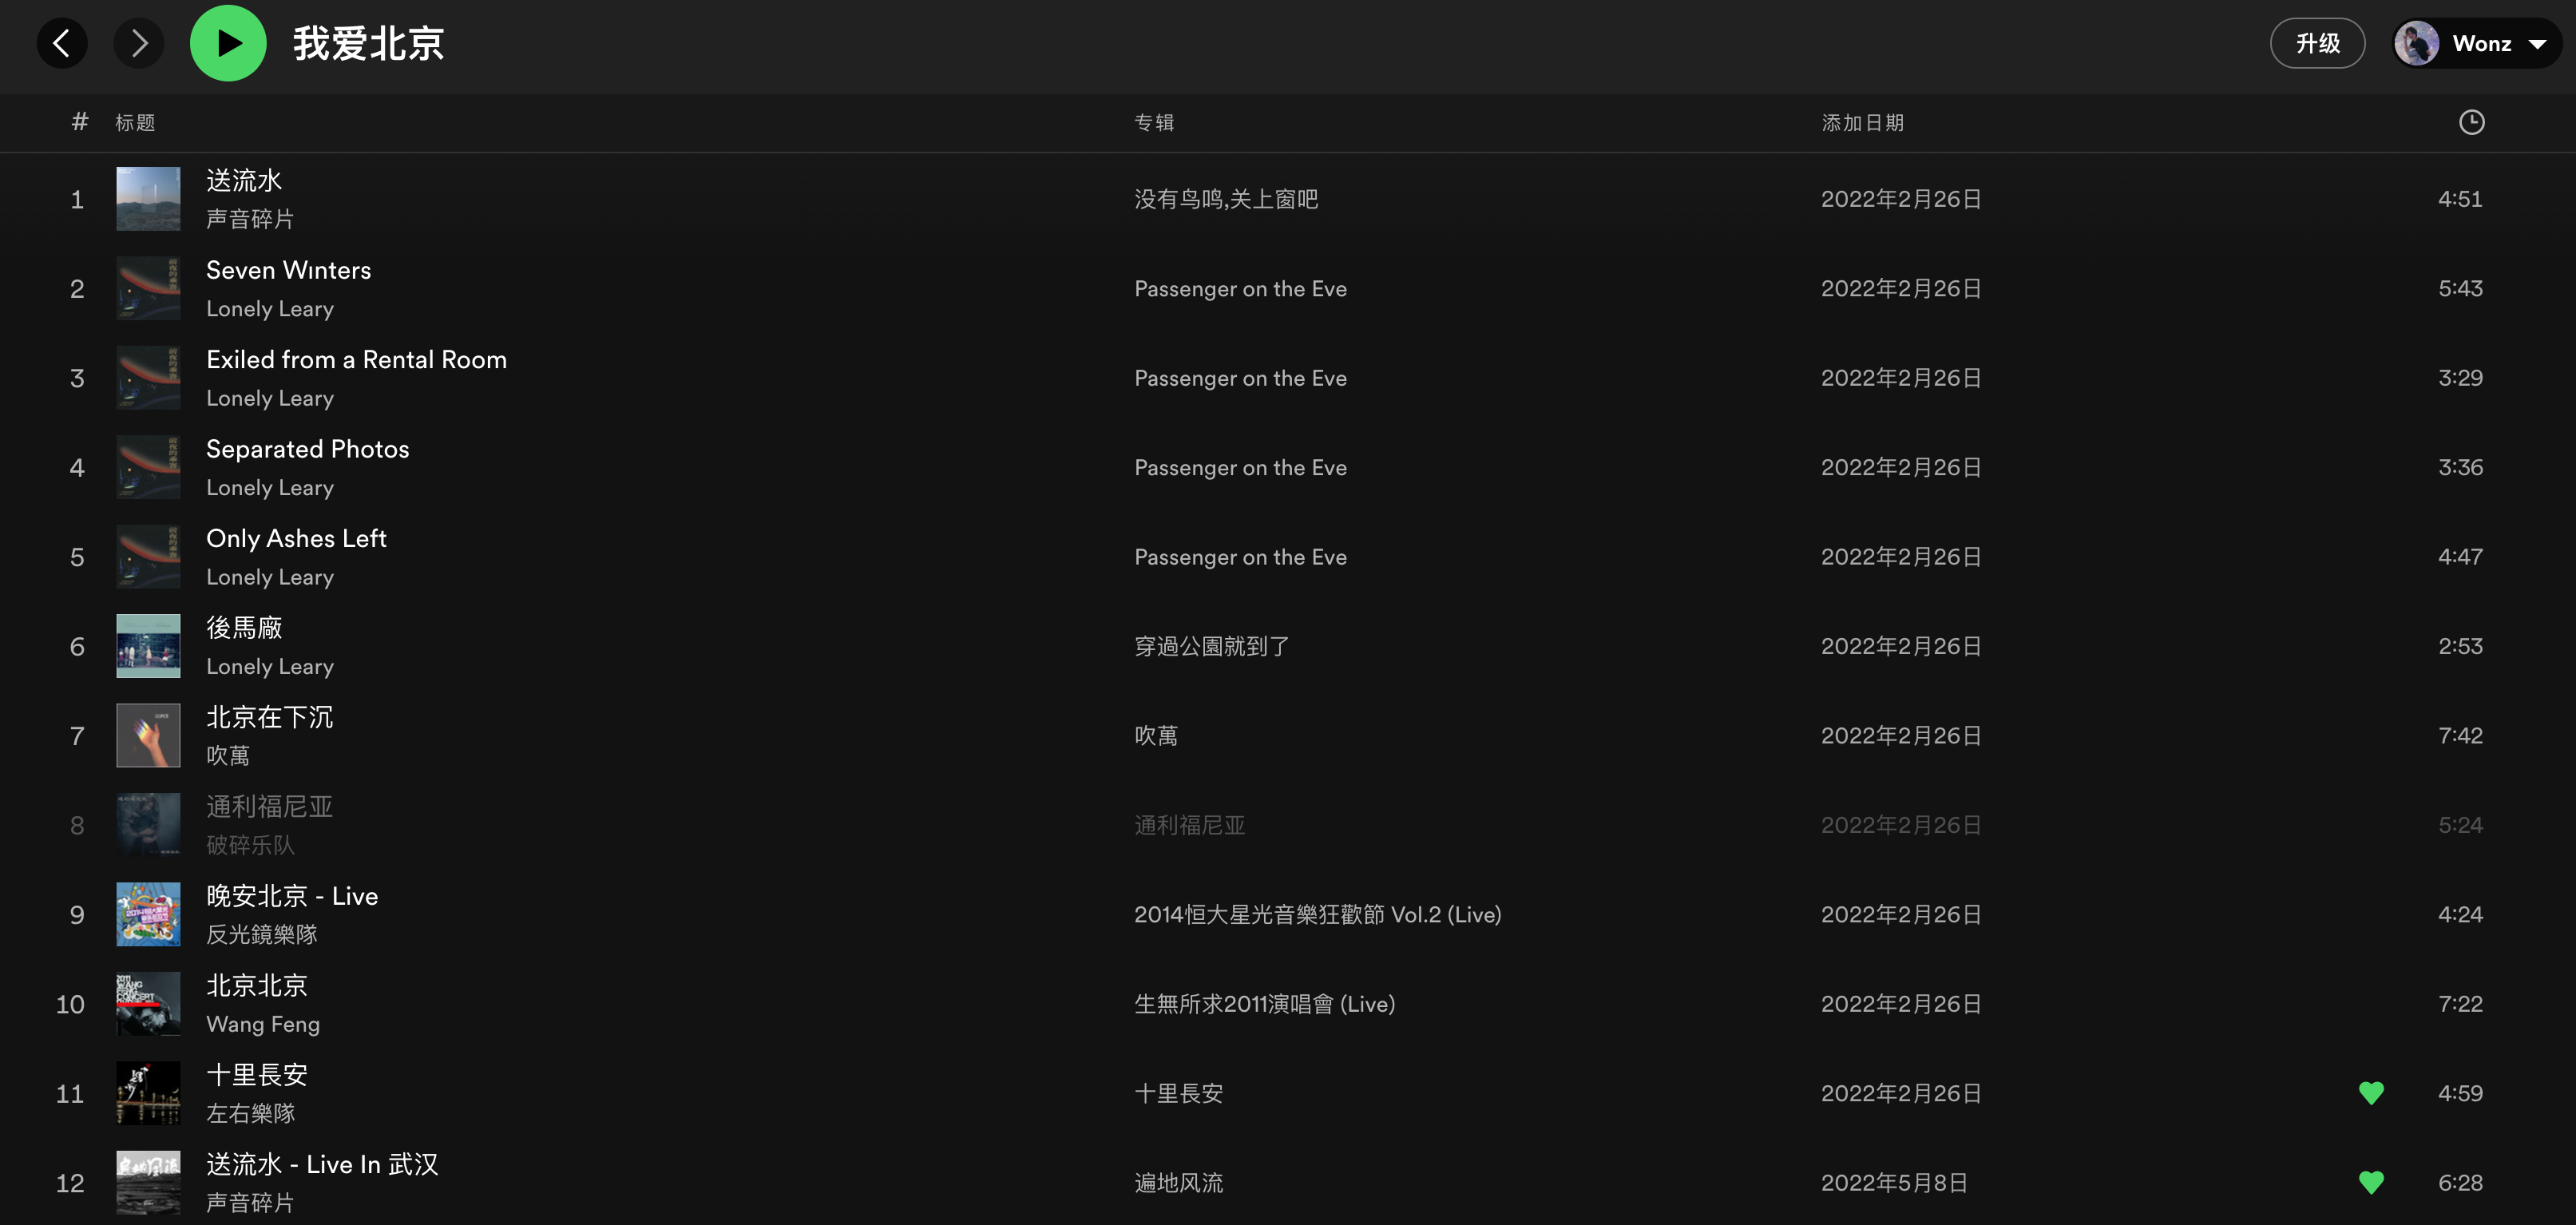The image size is (2576, 1225).
Task: Unlike the track 十里長安 via heart
Action: pos(2371,1093)
